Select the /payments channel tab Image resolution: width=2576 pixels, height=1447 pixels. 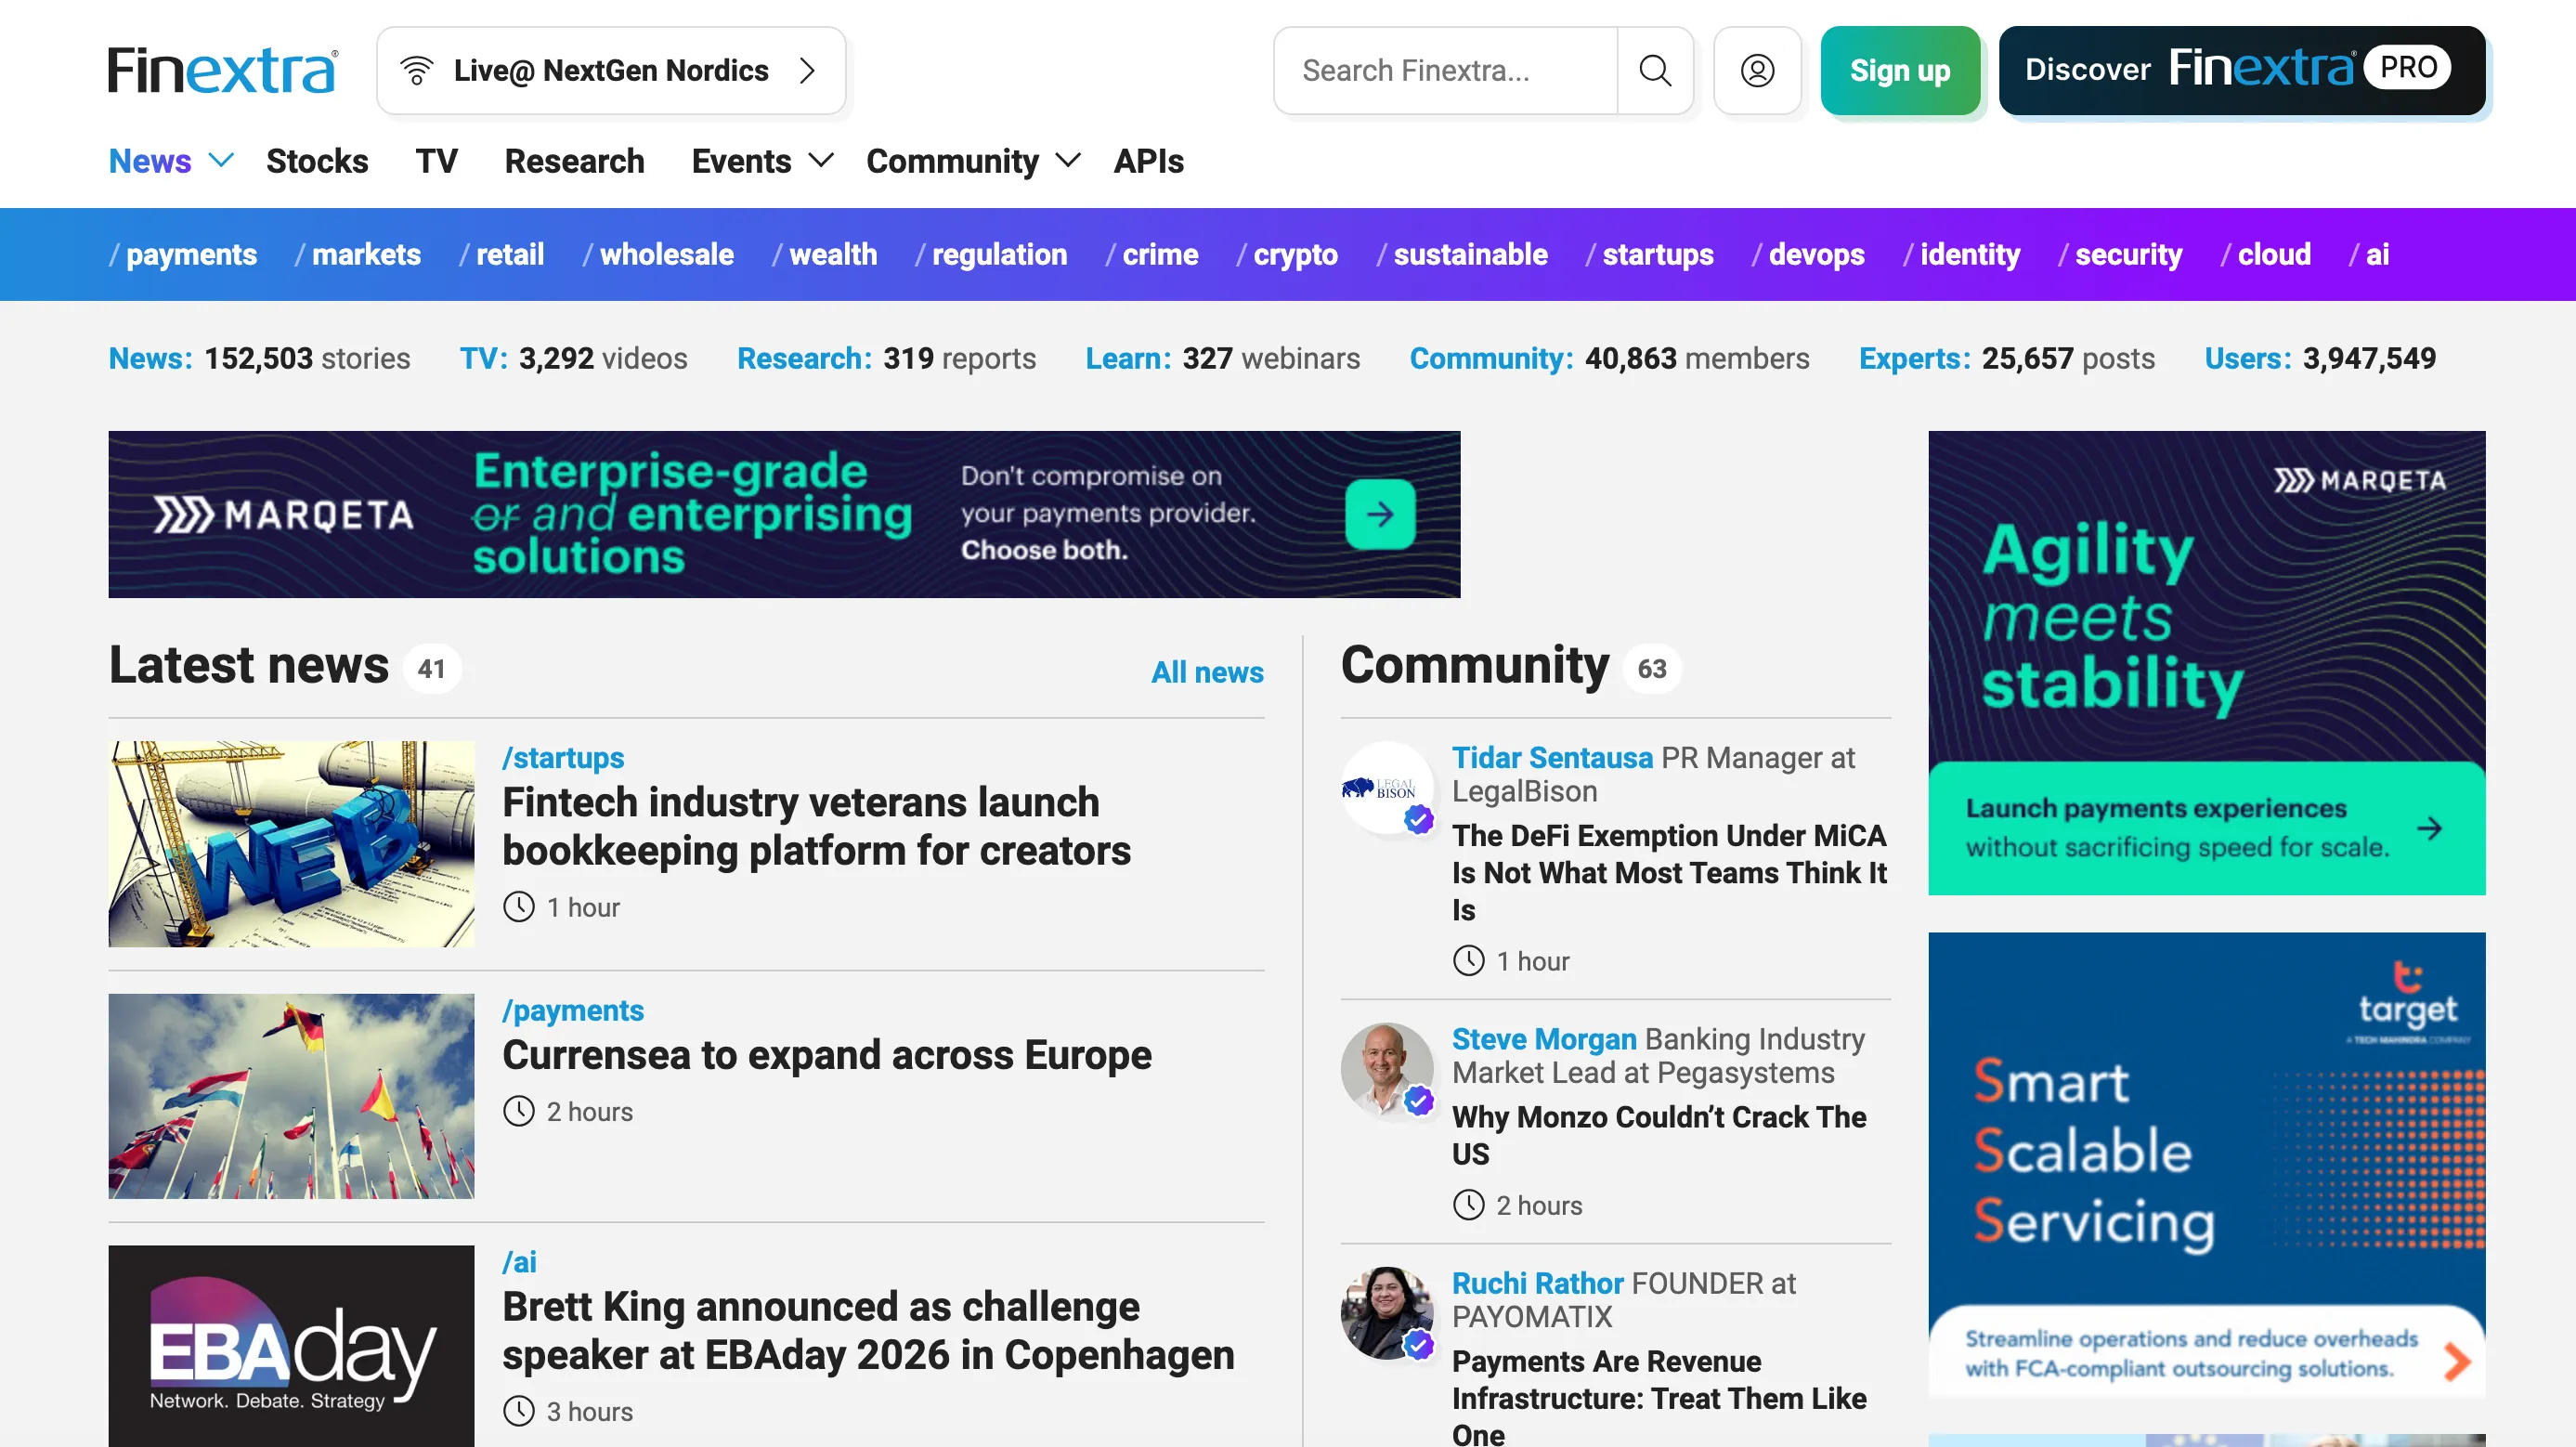pos(183,254)
